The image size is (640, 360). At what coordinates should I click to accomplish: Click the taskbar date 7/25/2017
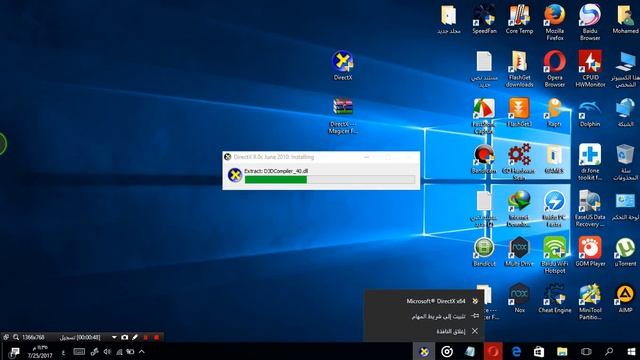[x=40, y=356]
